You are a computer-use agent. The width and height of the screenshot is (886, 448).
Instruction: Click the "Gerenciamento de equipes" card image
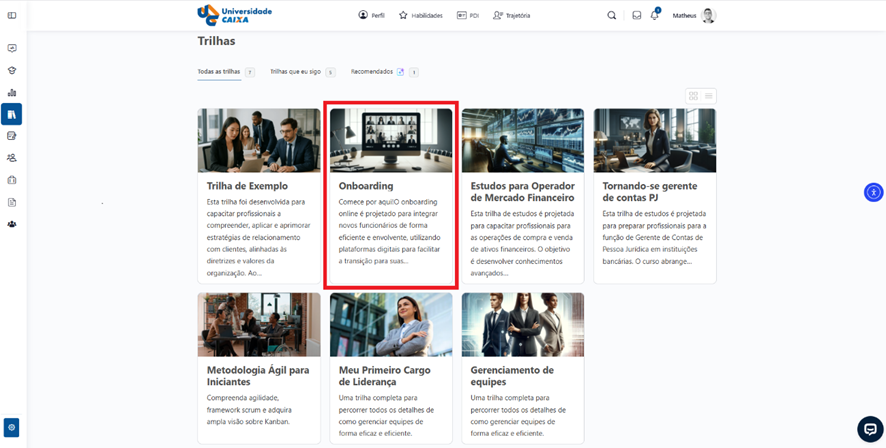point(522,325)
